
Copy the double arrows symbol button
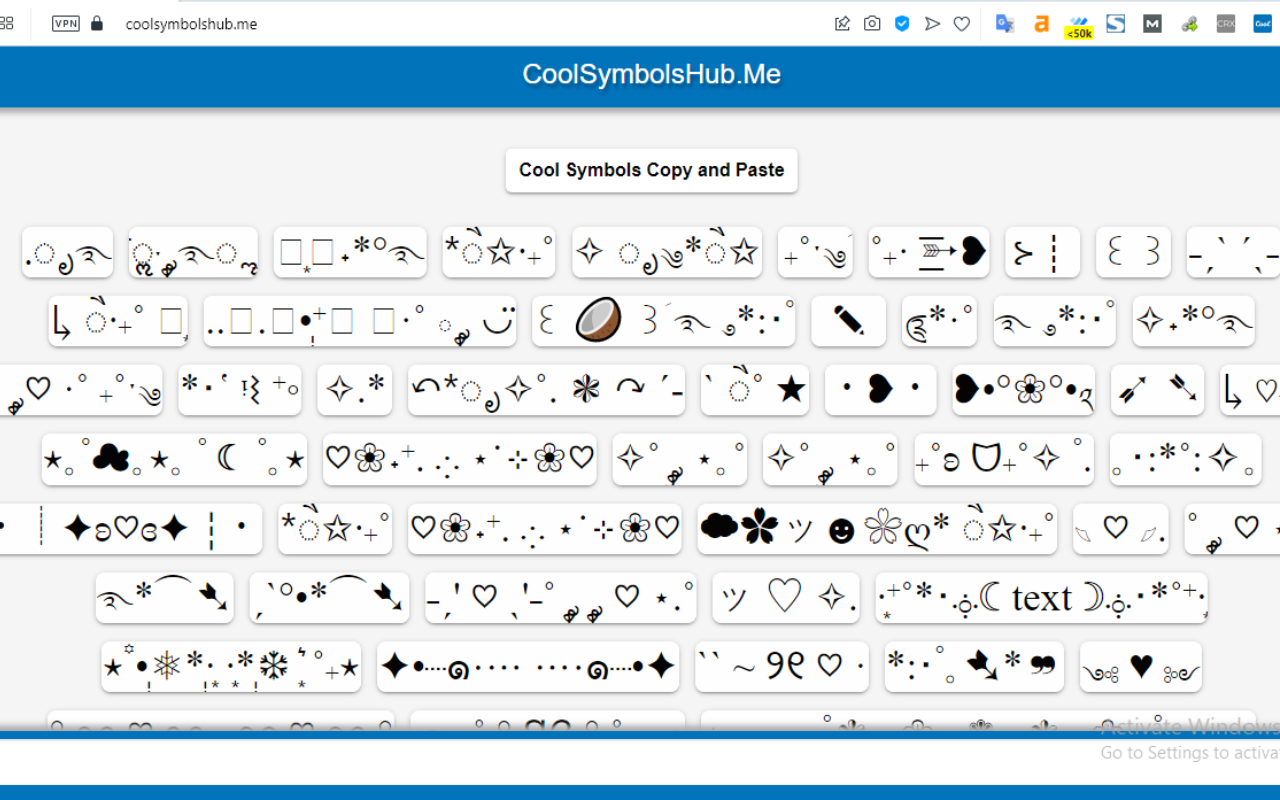(1157, 390)
